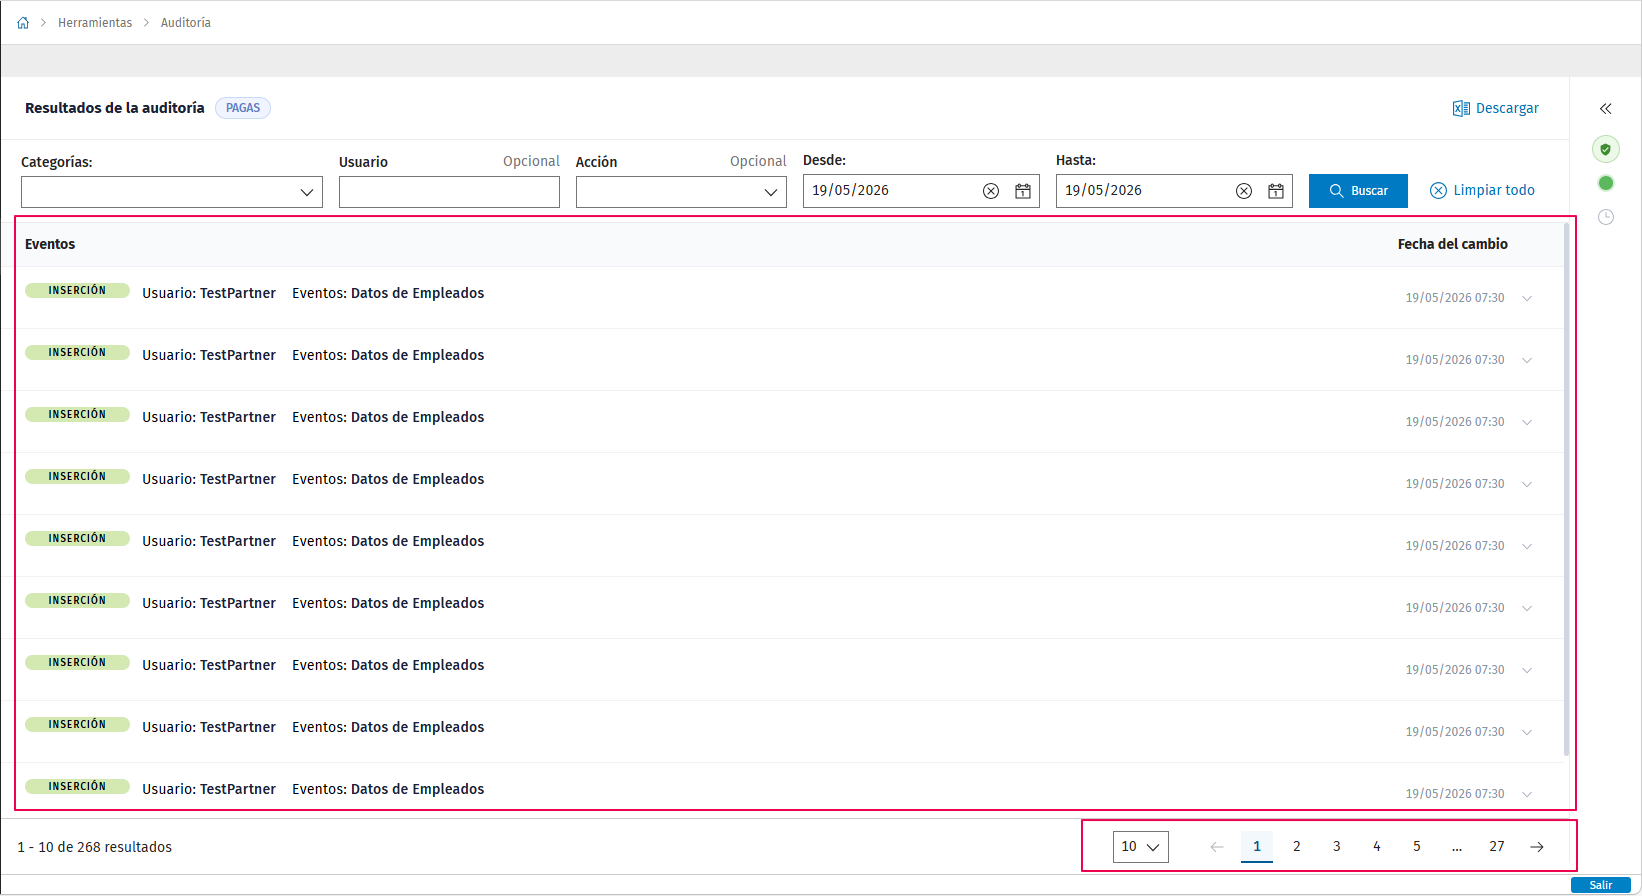Open calendar picker for Desde date

point(1023,191)
